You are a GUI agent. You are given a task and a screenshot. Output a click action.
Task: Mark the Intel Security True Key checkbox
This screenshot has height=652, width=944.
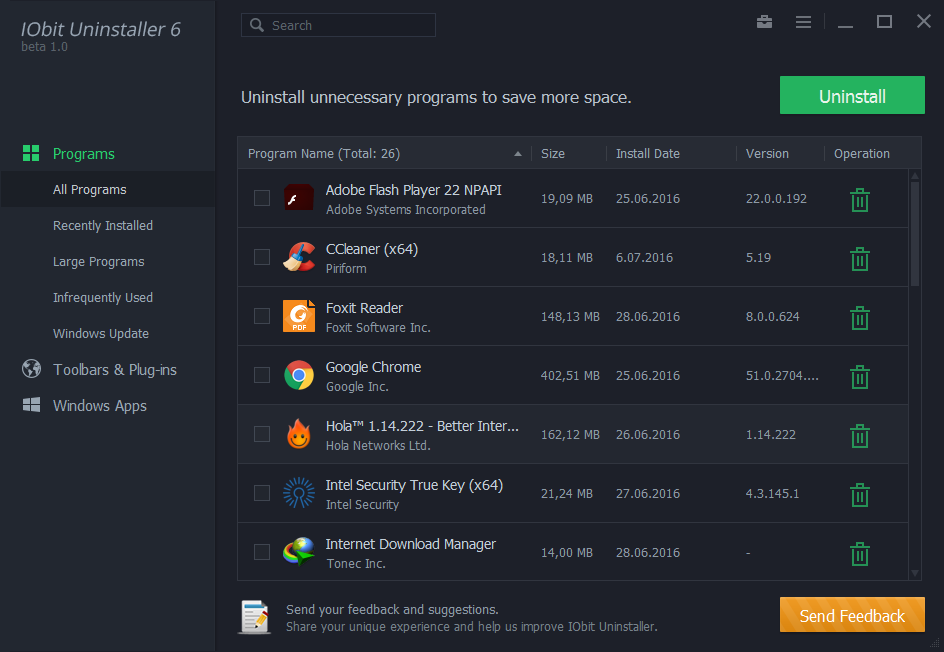pyautogui.click(x=262, y=493)
